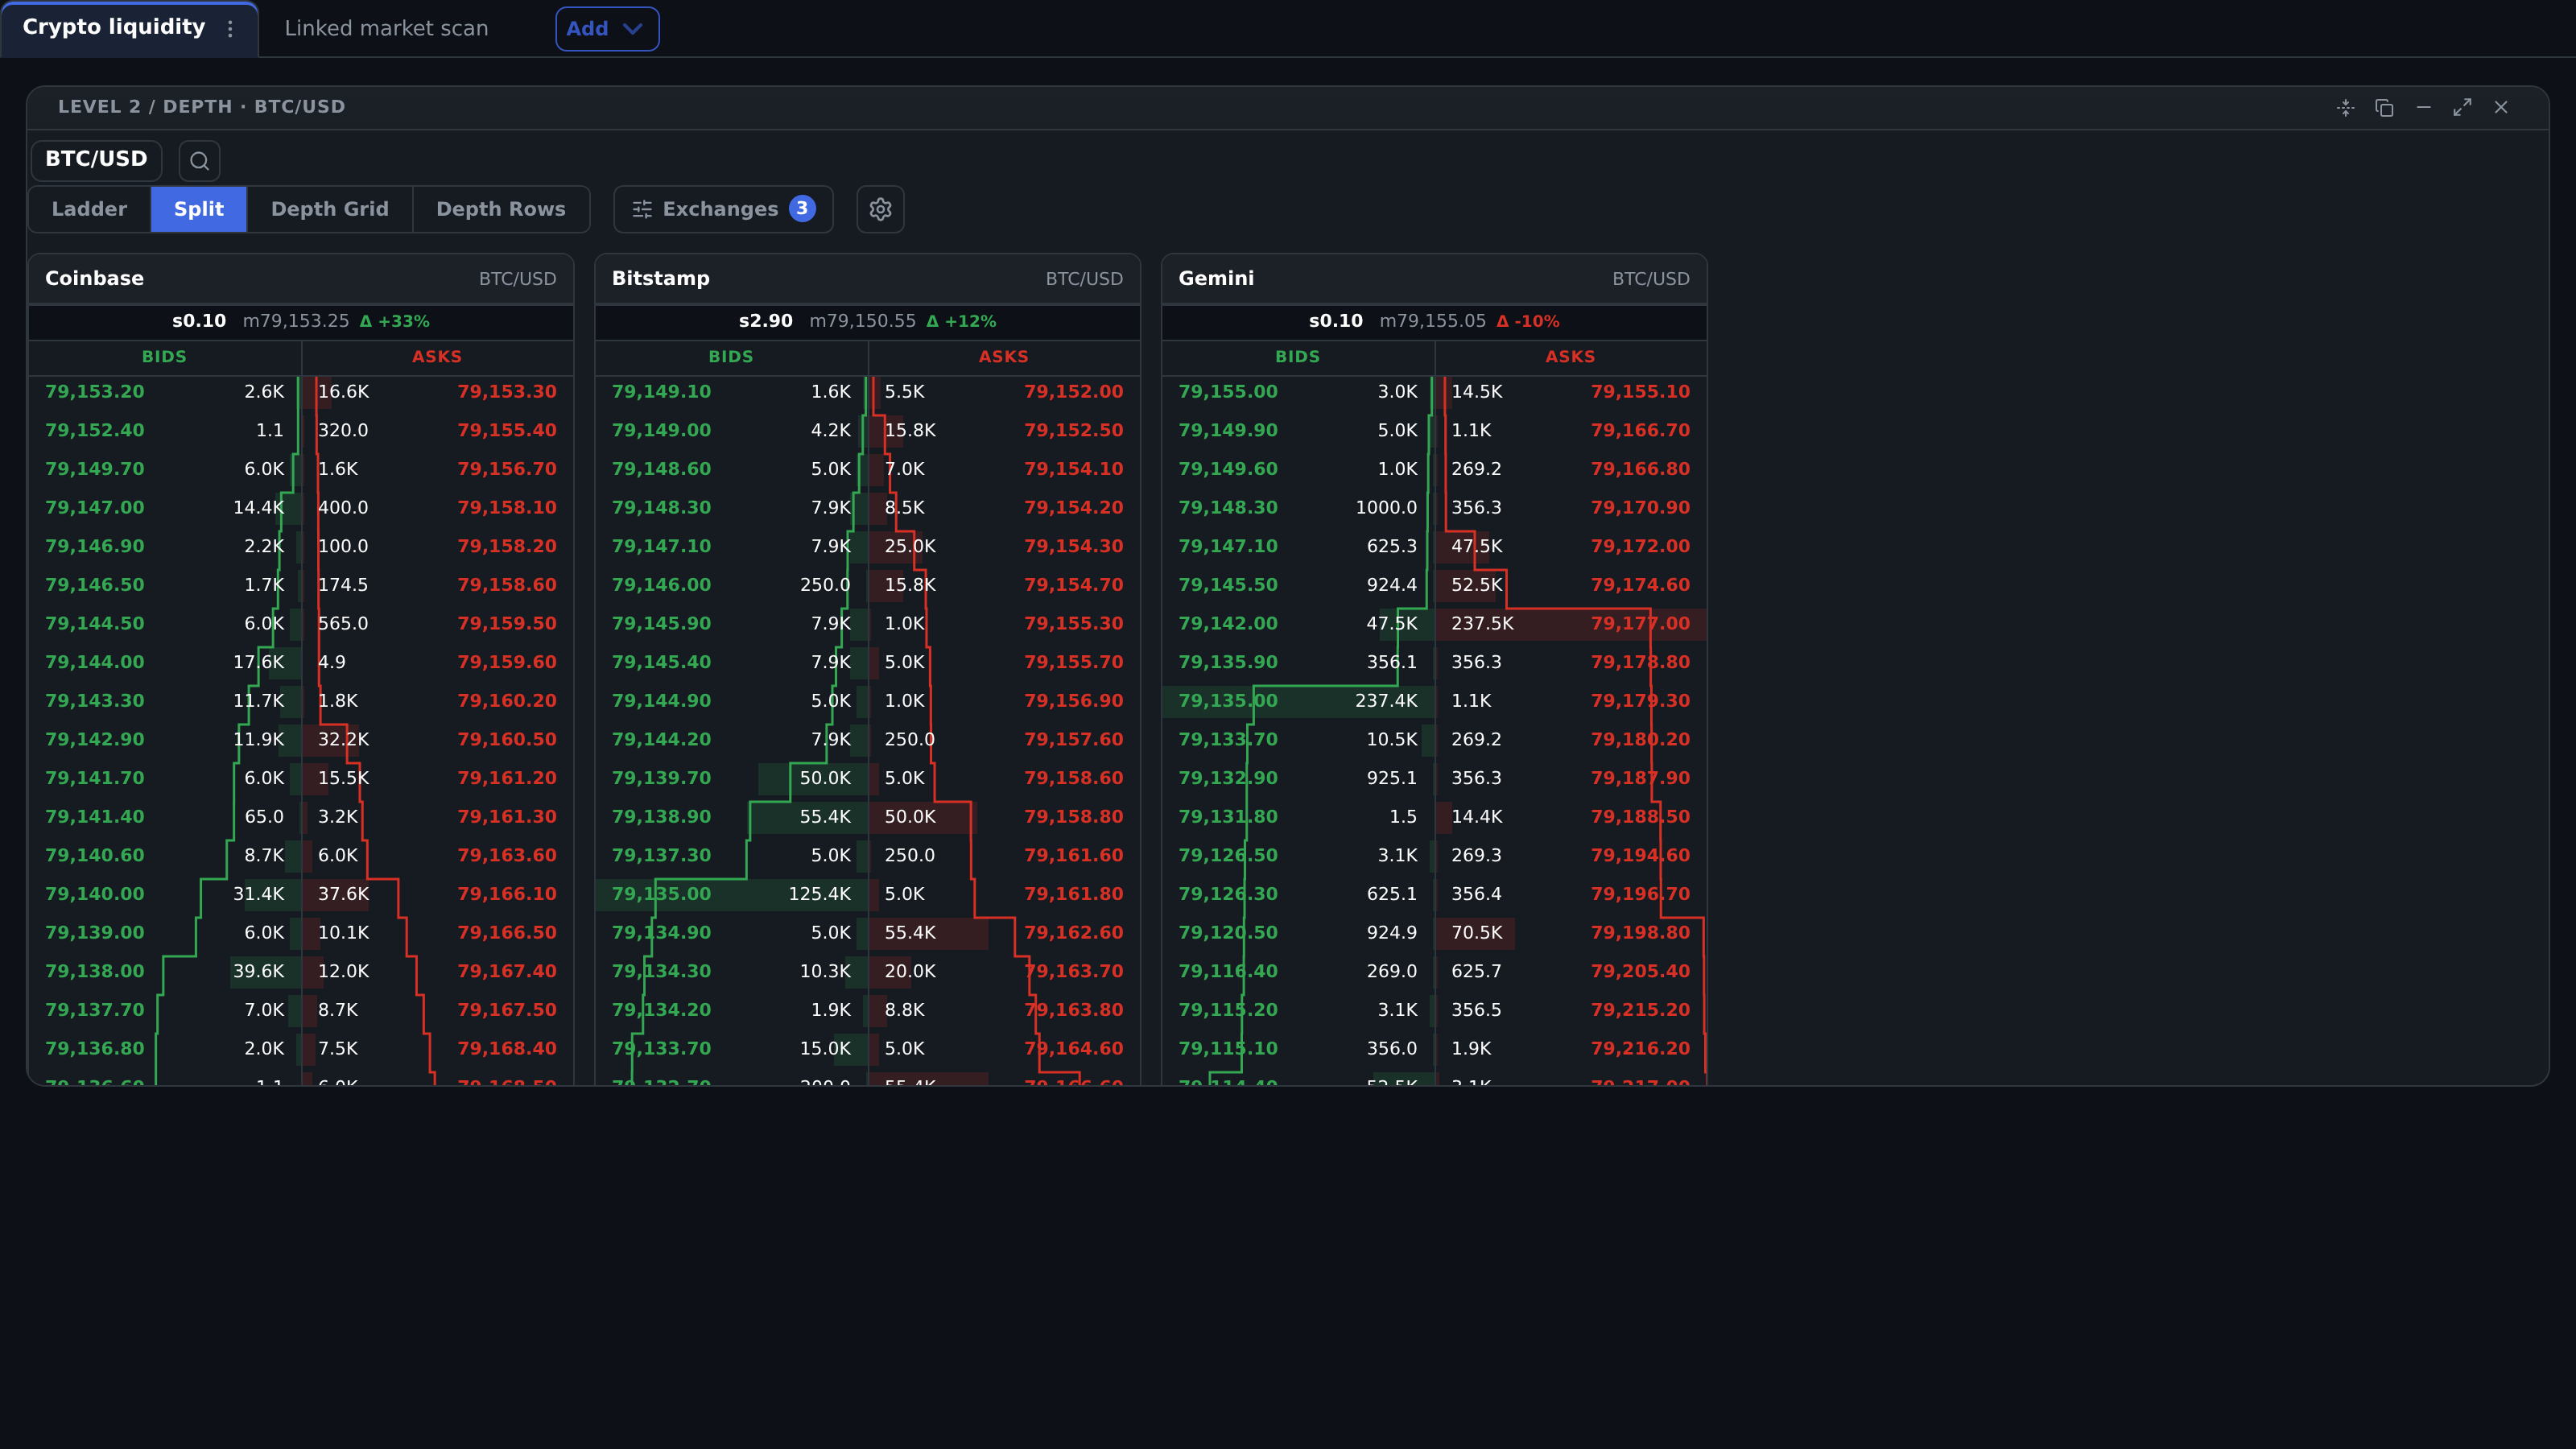
Task: Switch to Ladder view
Action: click(x=89, y=209)
